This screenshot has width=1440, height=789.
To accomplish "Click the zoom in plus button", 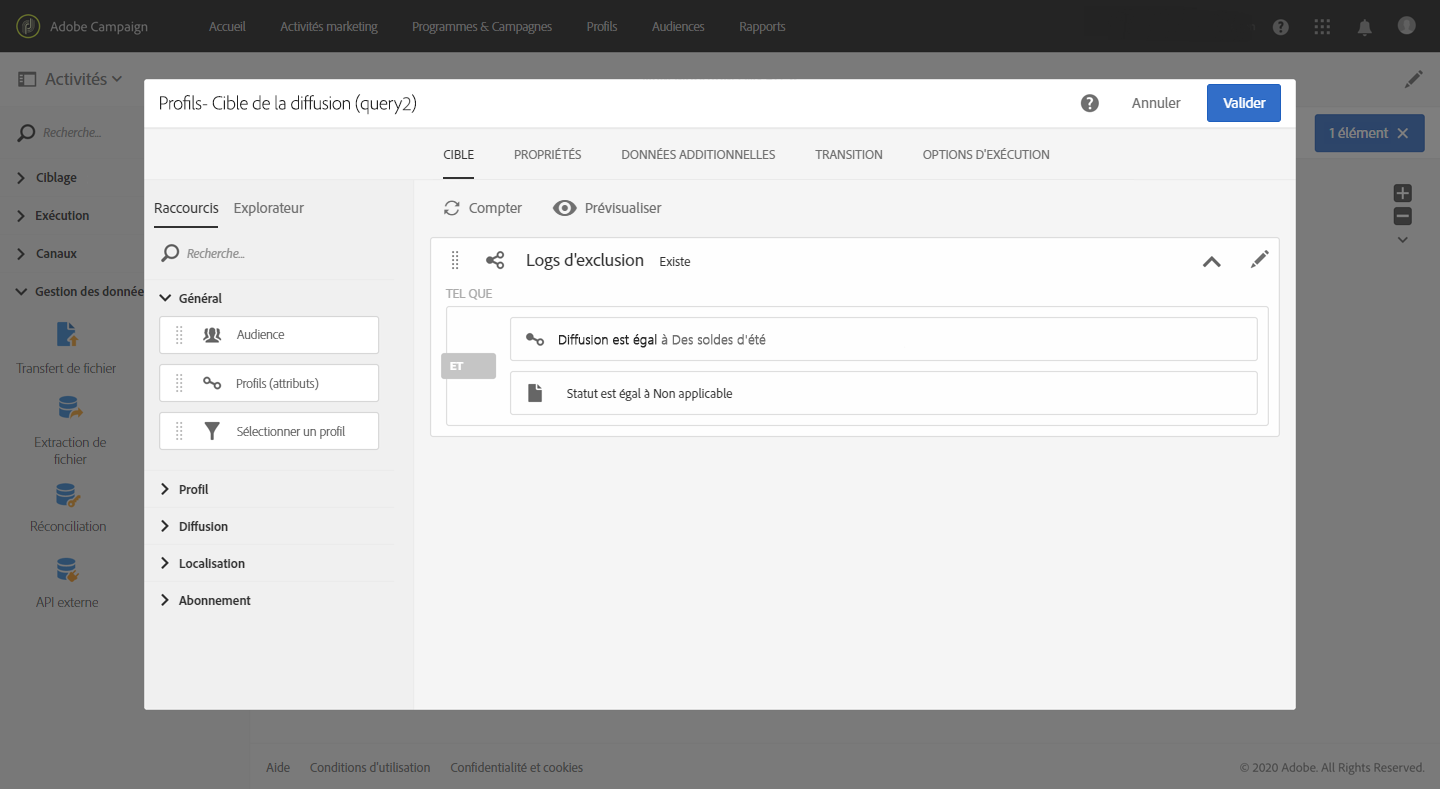I will tap(1403, 193).
